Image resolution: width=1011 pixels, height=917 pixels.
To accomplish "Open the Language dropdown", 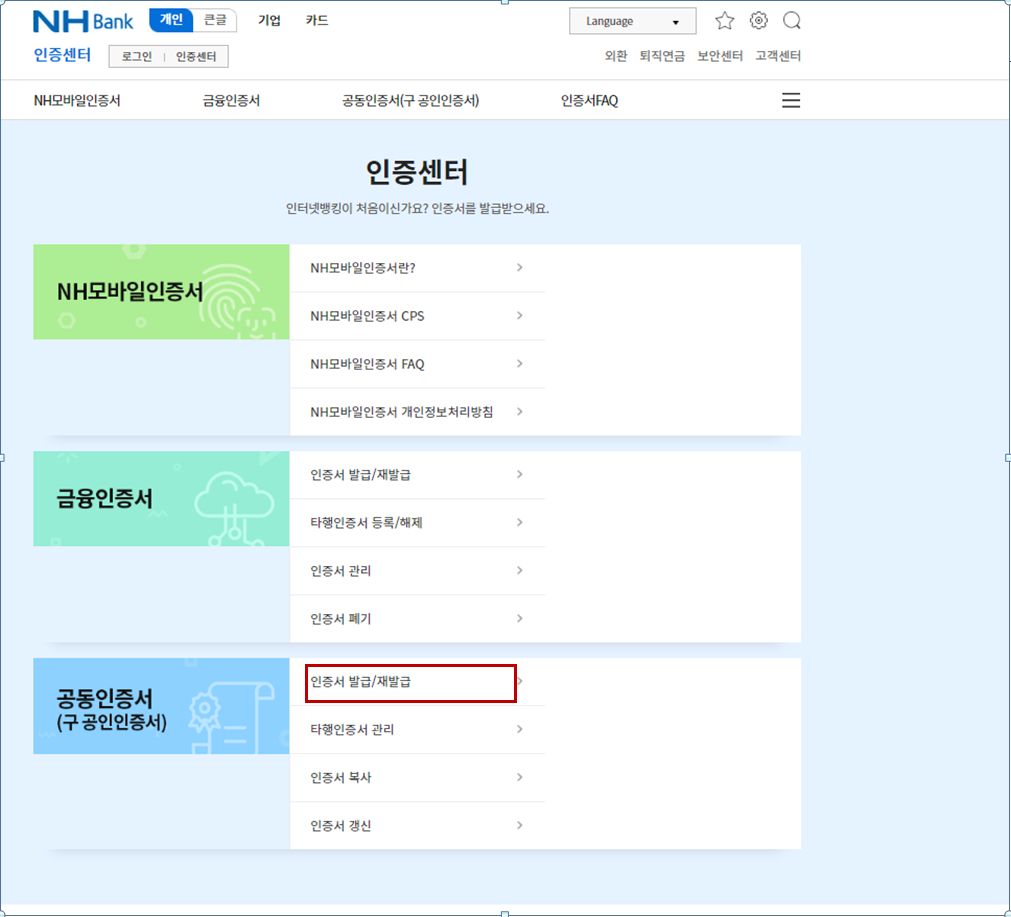I will tap(633, 21).
